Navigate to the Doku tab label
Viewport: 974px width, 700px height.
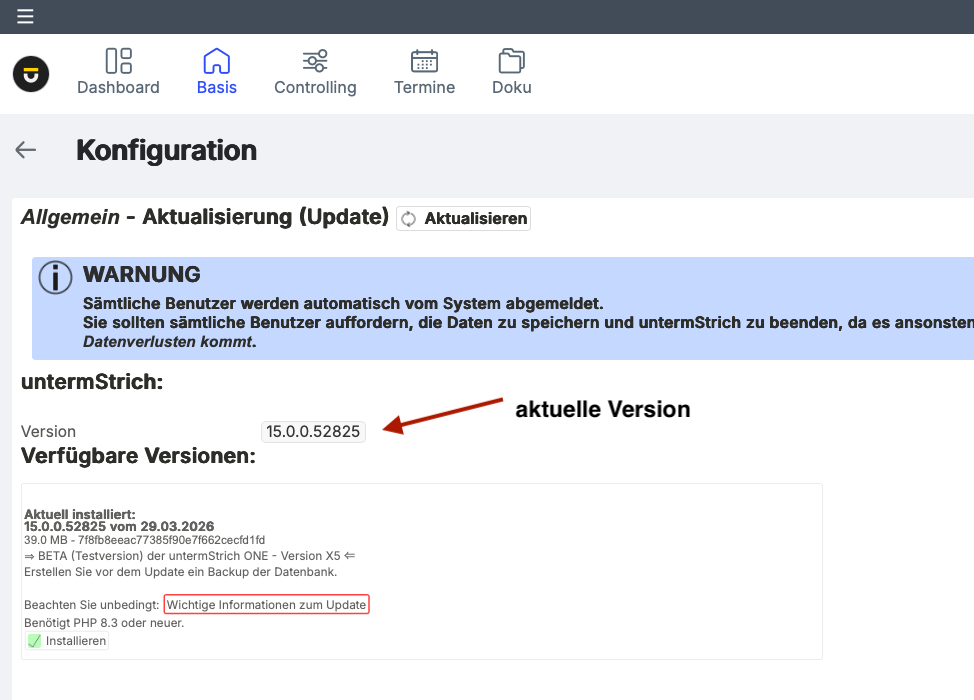click(511, 88)
